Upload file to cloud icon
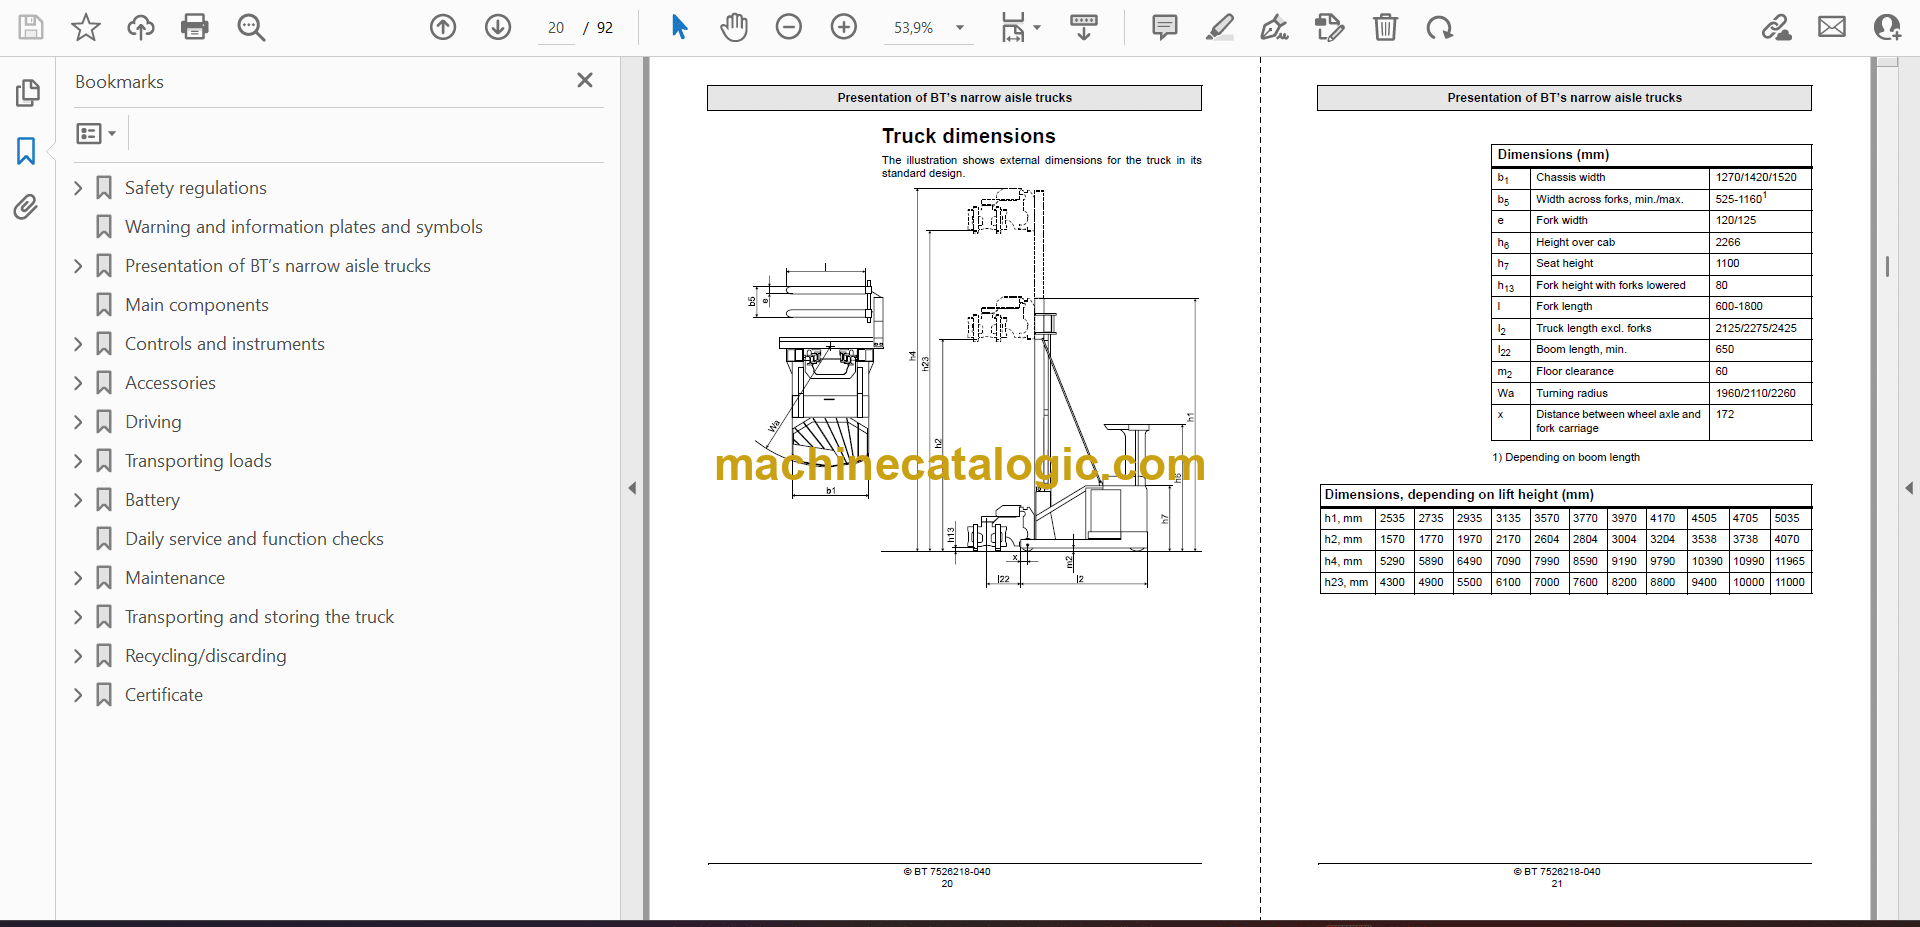The image size is (1920, 927). 141,27
